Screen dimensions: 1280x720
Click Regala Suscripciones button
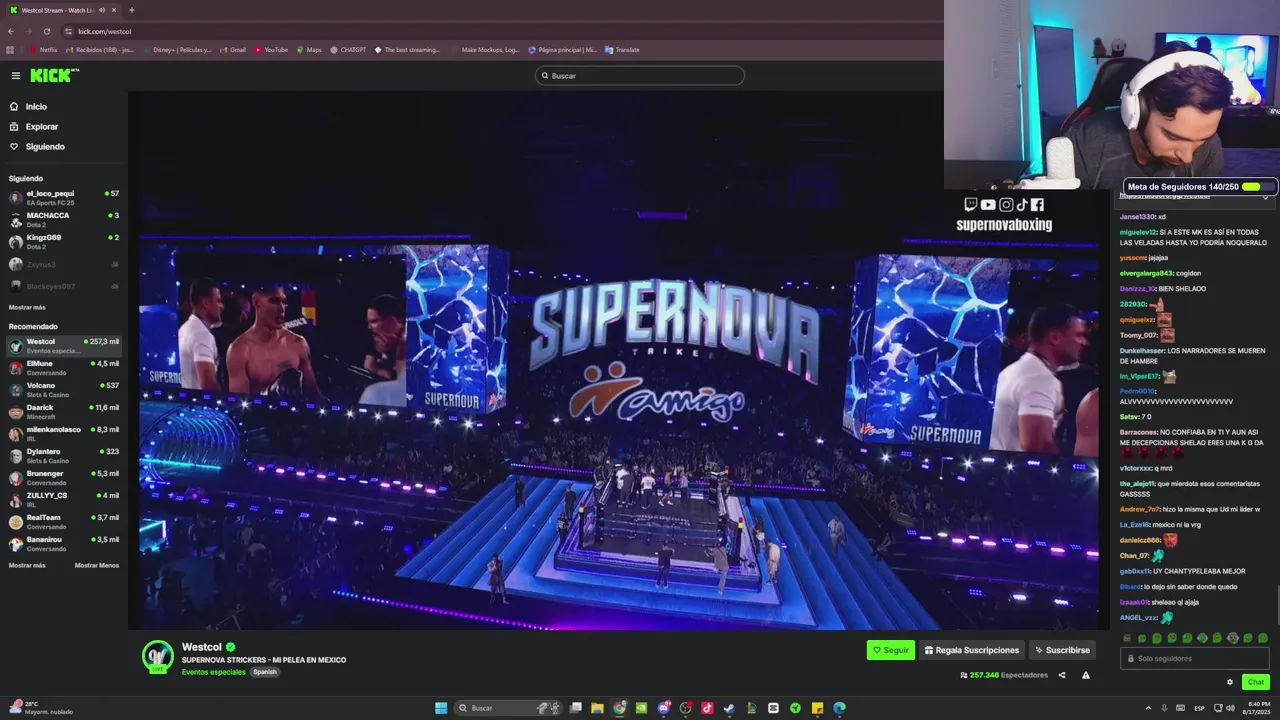(973, 650)
